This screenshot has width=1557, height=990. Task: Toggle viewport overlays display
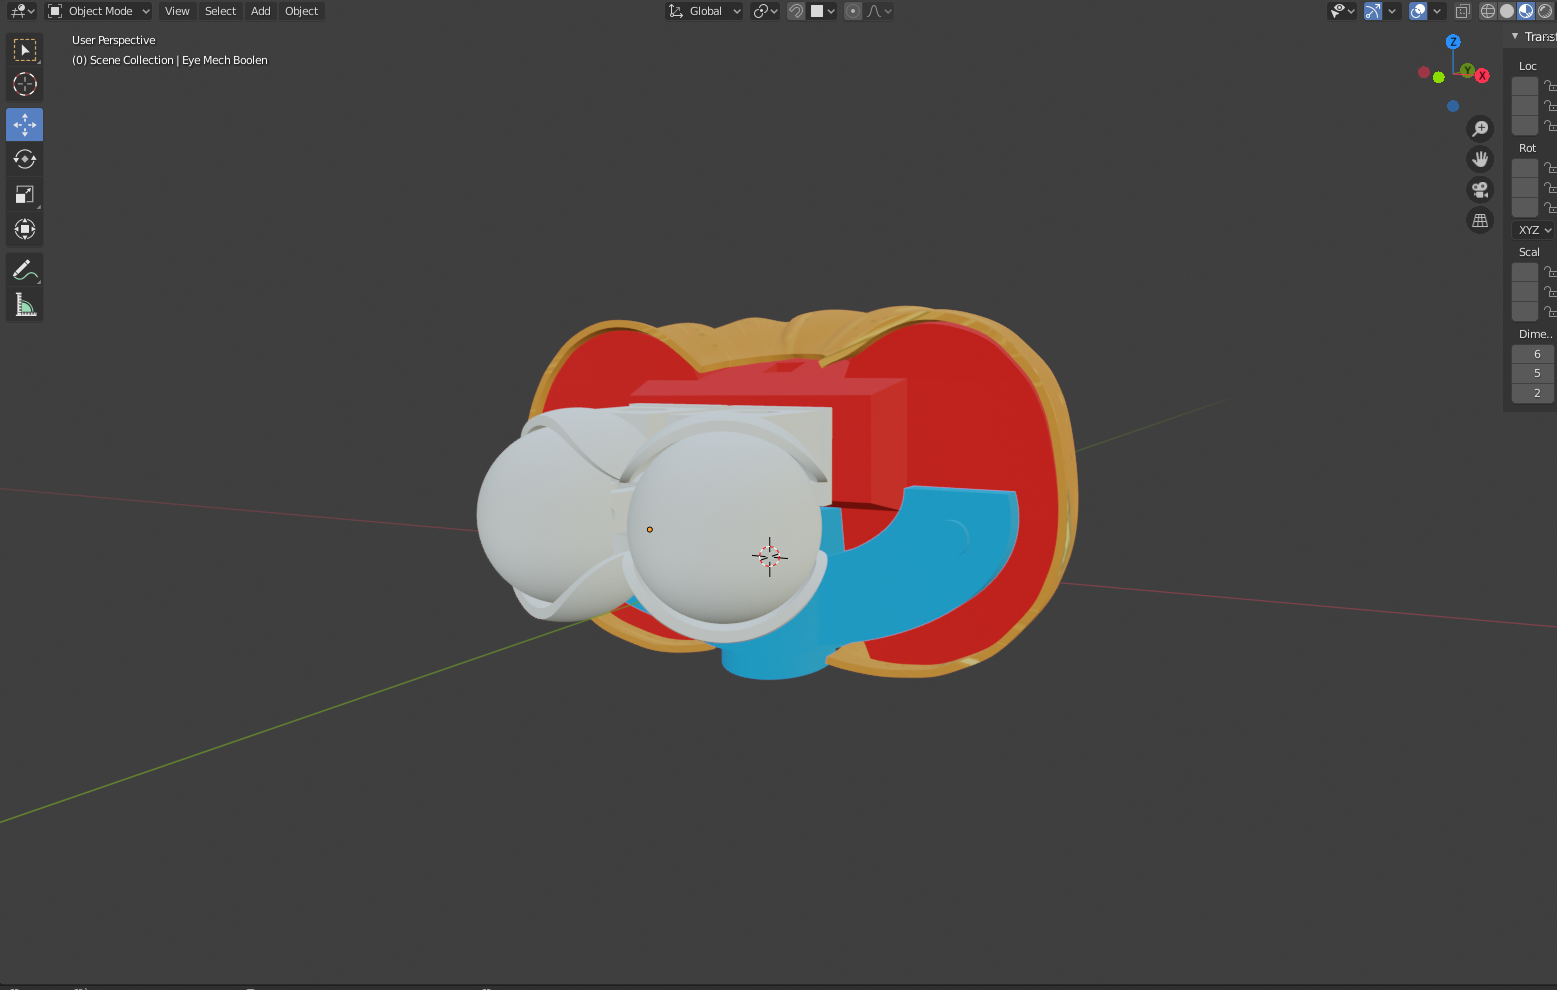[x=1418, y=11]
